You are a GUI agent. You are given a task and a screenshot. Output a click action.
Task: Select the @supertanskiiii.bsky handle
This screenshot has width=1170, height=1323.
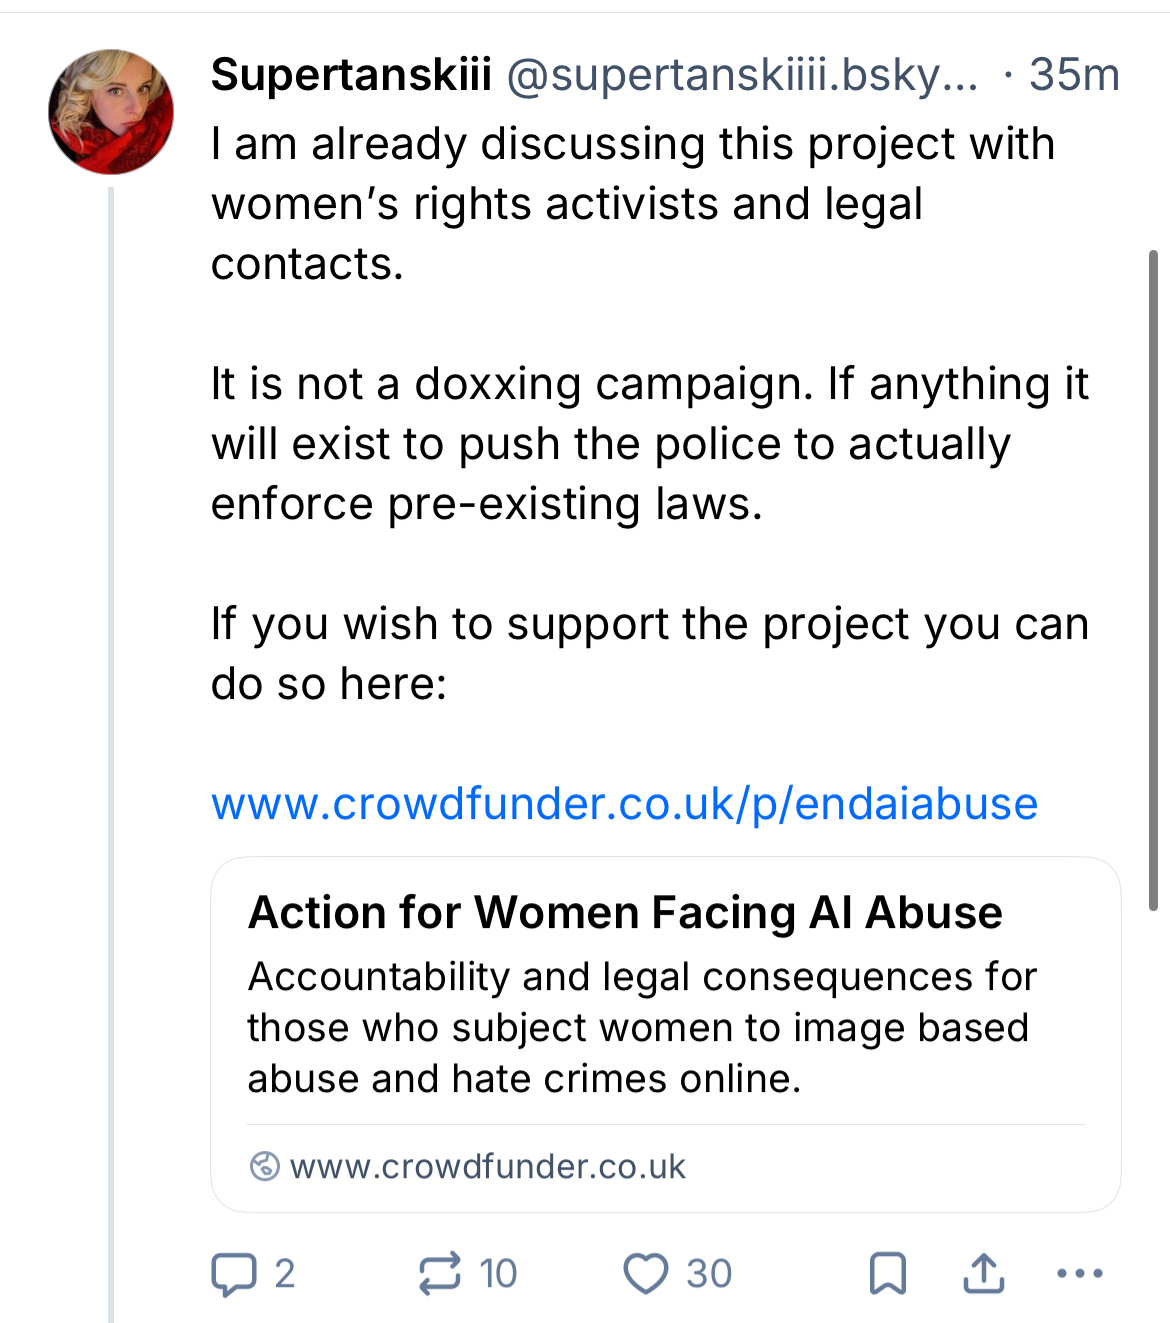coord(742,75)
